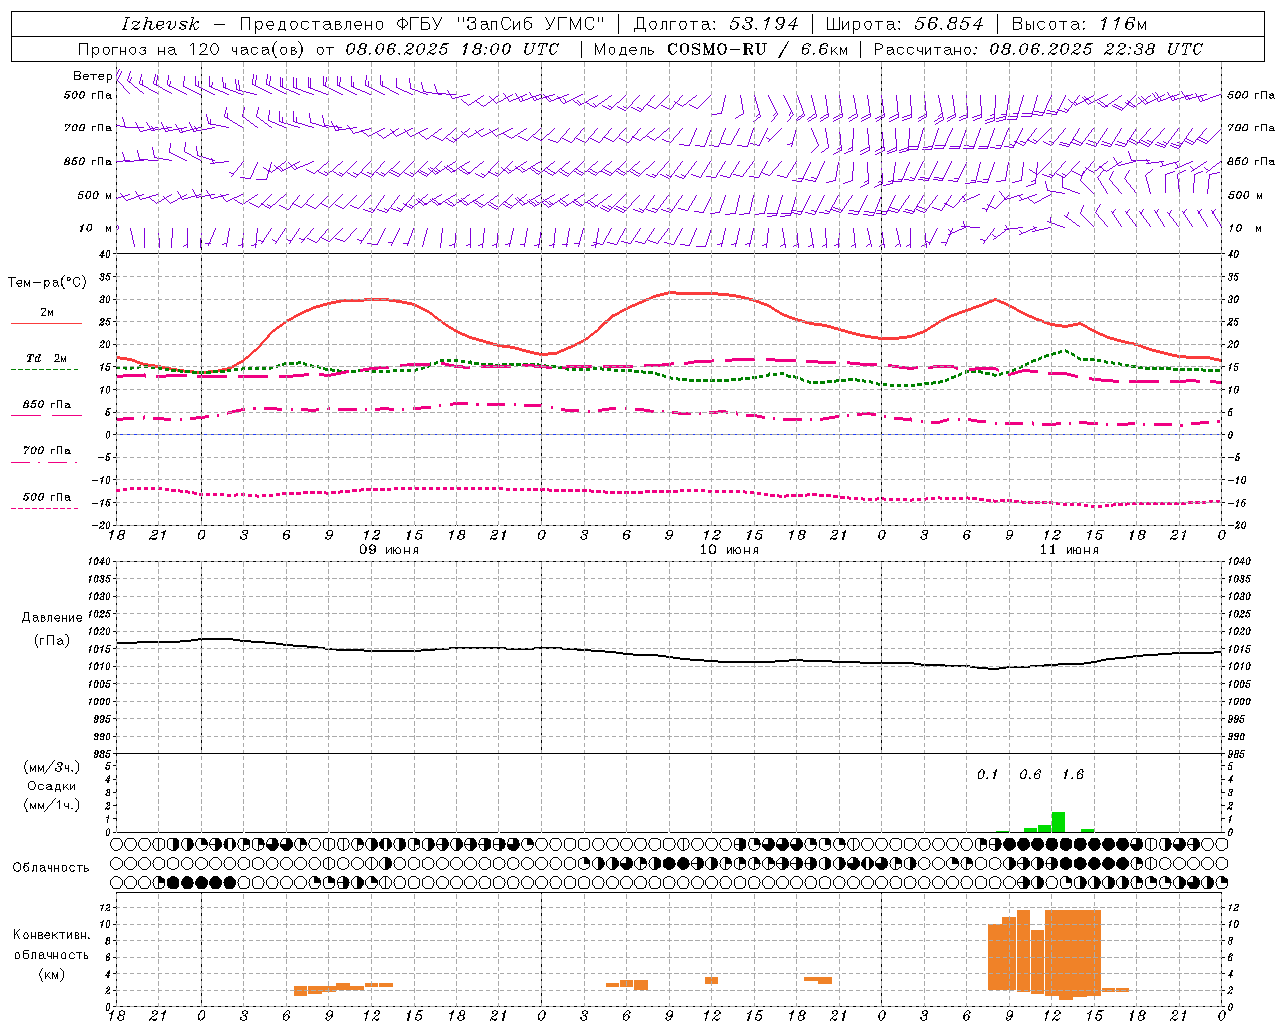
Task: Click the 'Конвективн.' convective panel label
Action: pyautogui.click(x=52, y=935)
